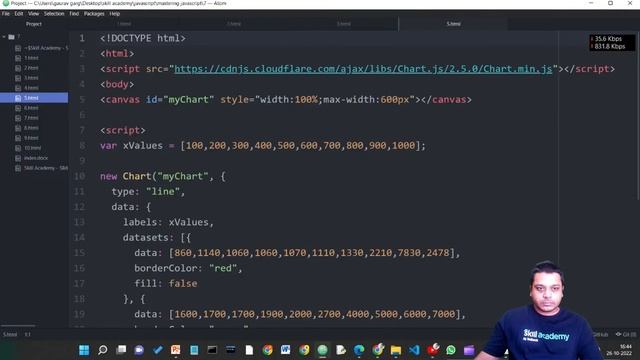This screenshot has height=360, width=640.
Task: Open the Packages menu
Action: (x=94, y=13)
